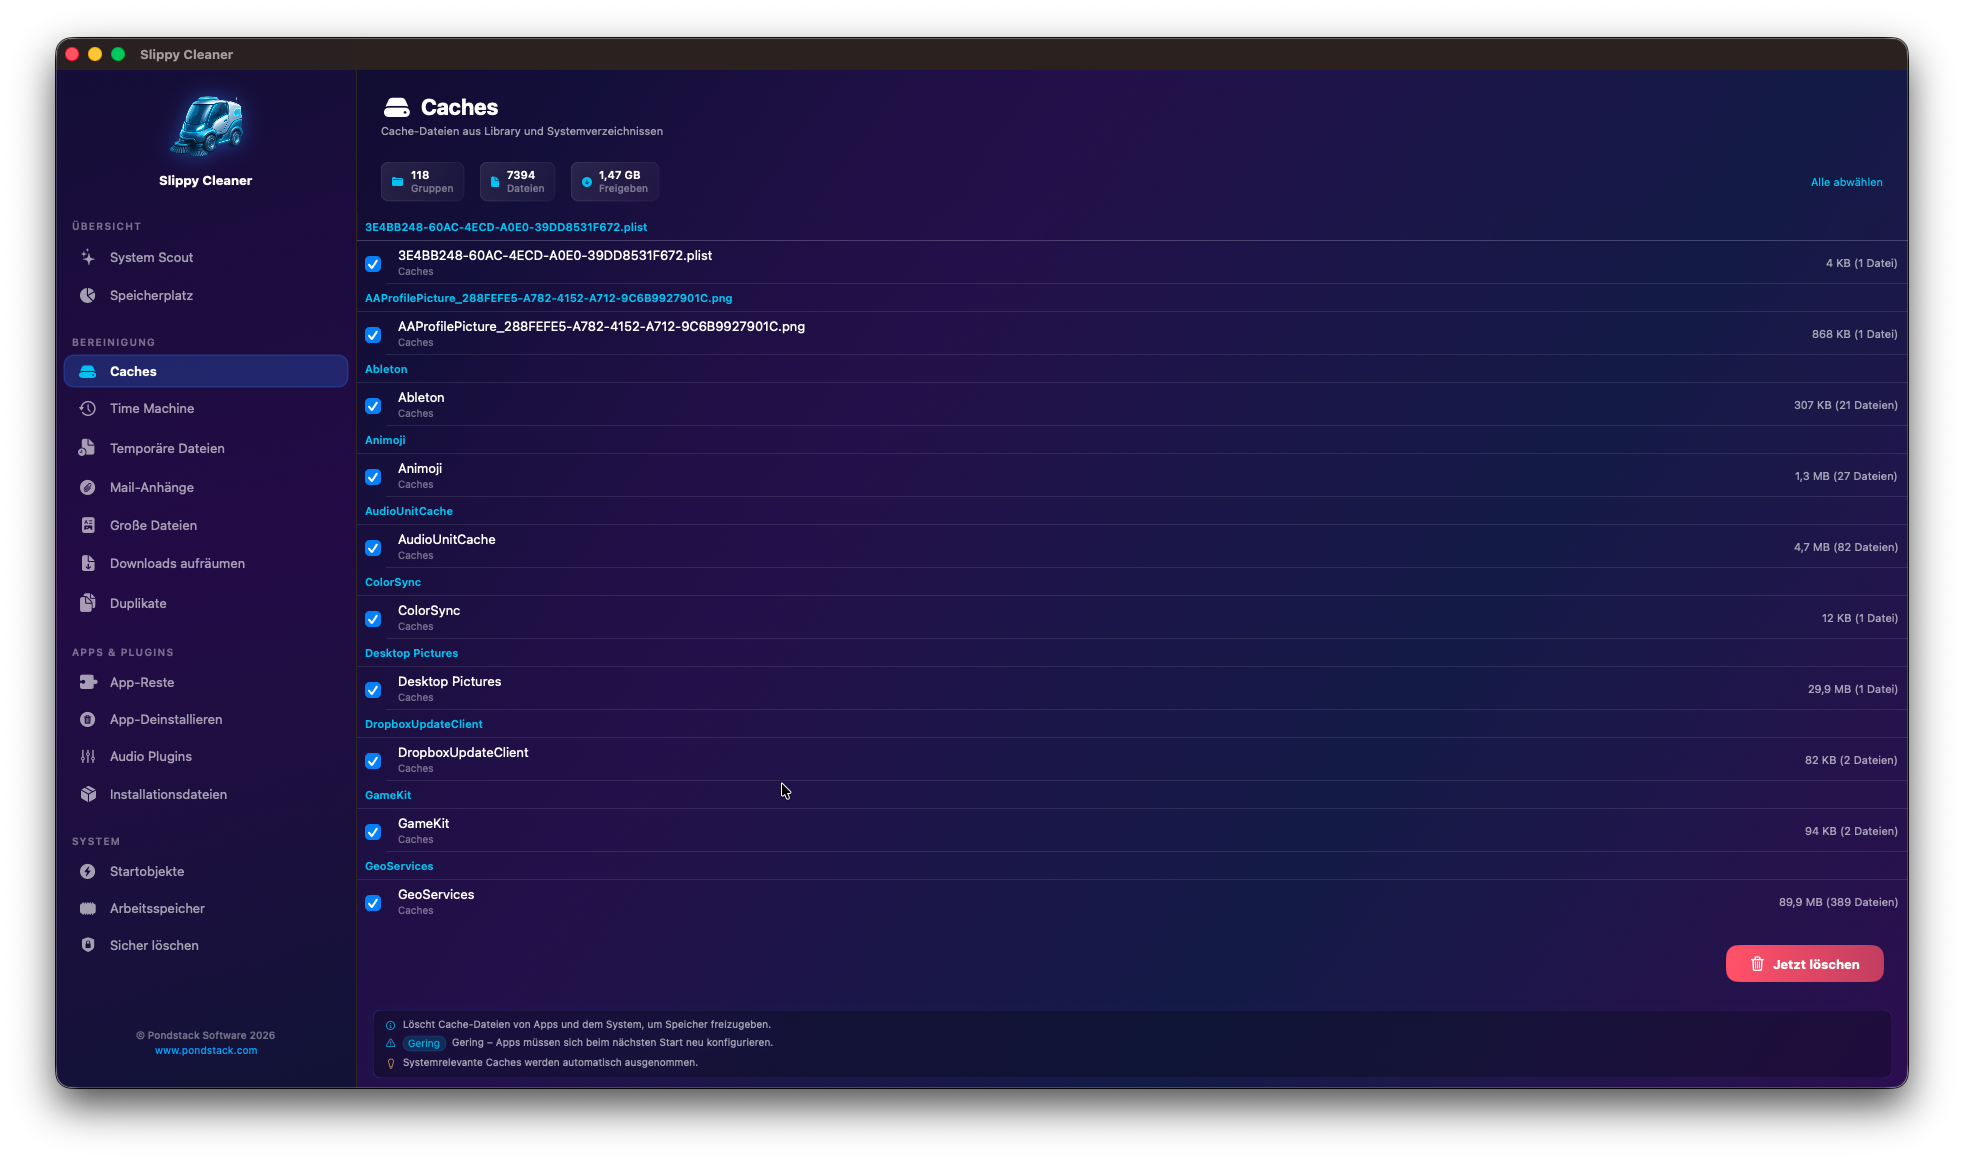
Task: Click Alle abwählen link
Action: click(x=1846, y=182)
